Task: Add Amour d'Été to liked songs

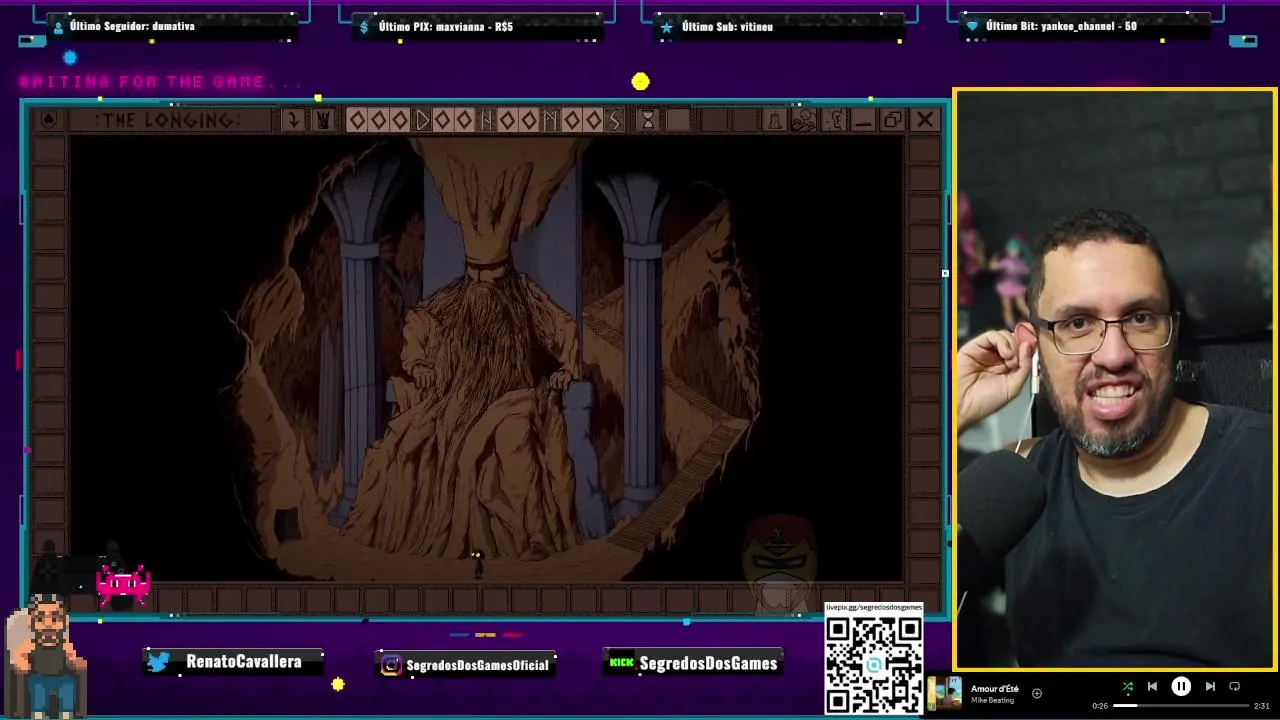Action: [1037, 693]
